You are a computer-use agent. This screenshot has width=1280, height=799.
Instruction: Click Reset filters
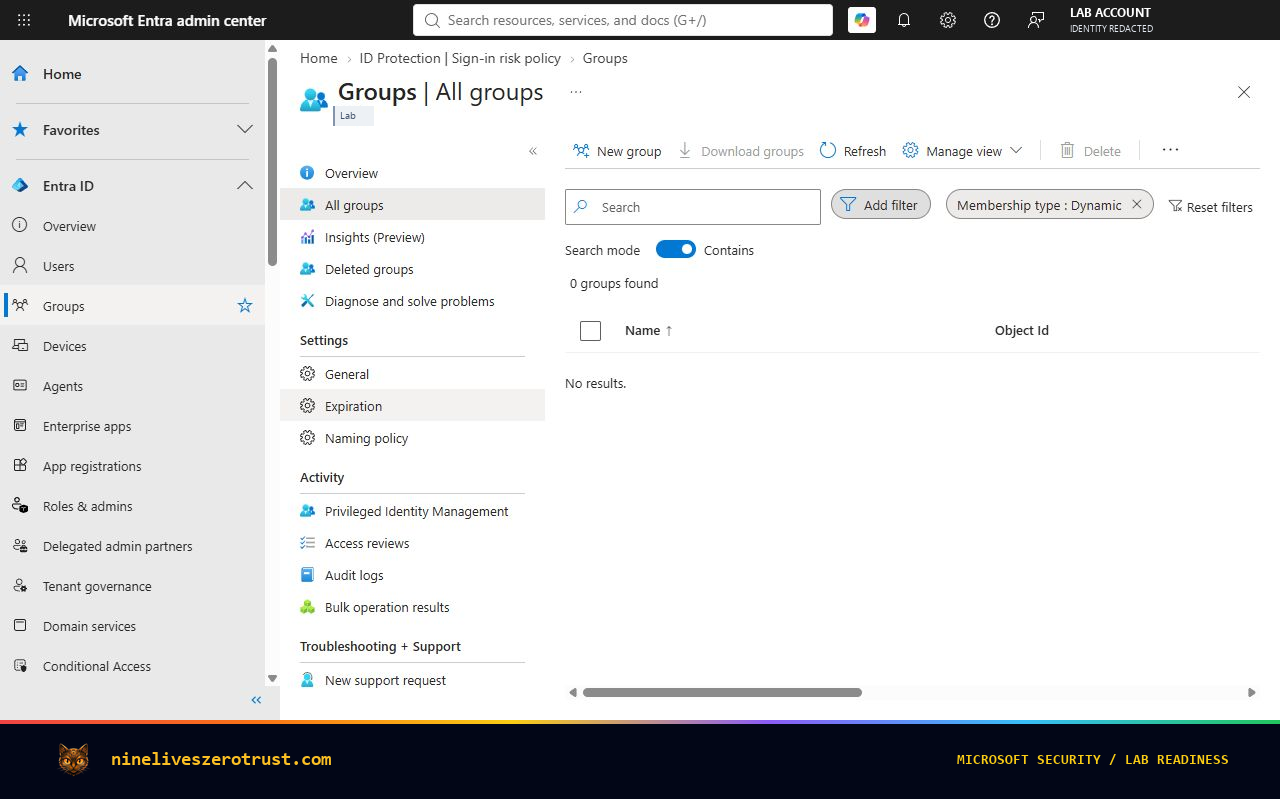pyautogui.click(x=1210, y=207)
